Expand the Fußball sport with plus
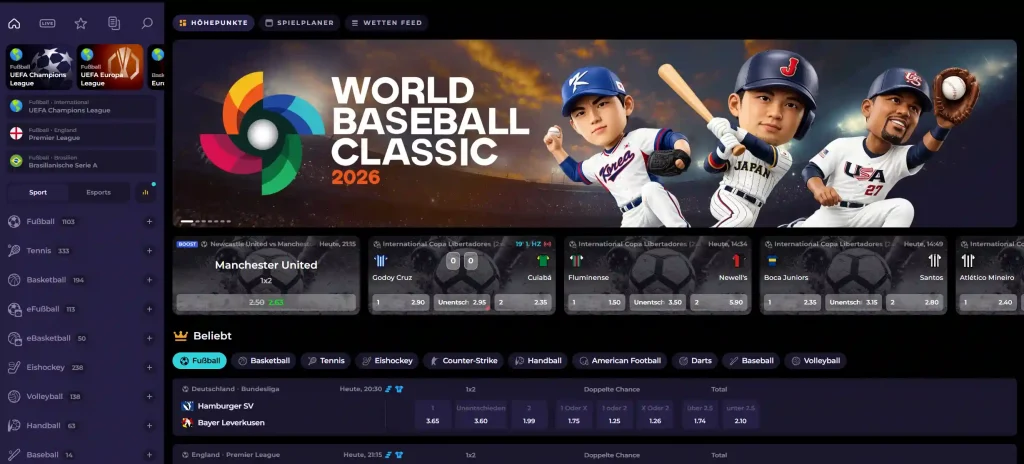1024x464 pixels. click(x=149, y=222)
